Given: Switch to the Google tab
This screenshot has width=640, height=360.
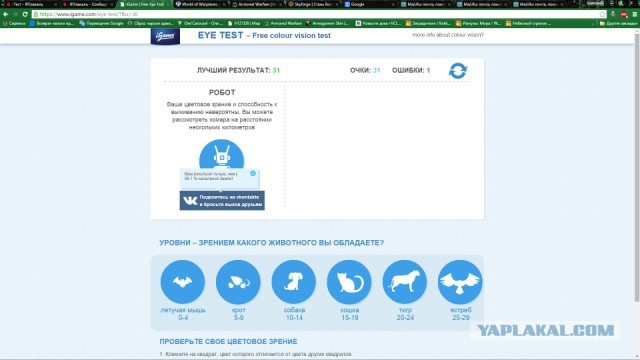Looking at the screenshot, I should (x=369, y=4).
